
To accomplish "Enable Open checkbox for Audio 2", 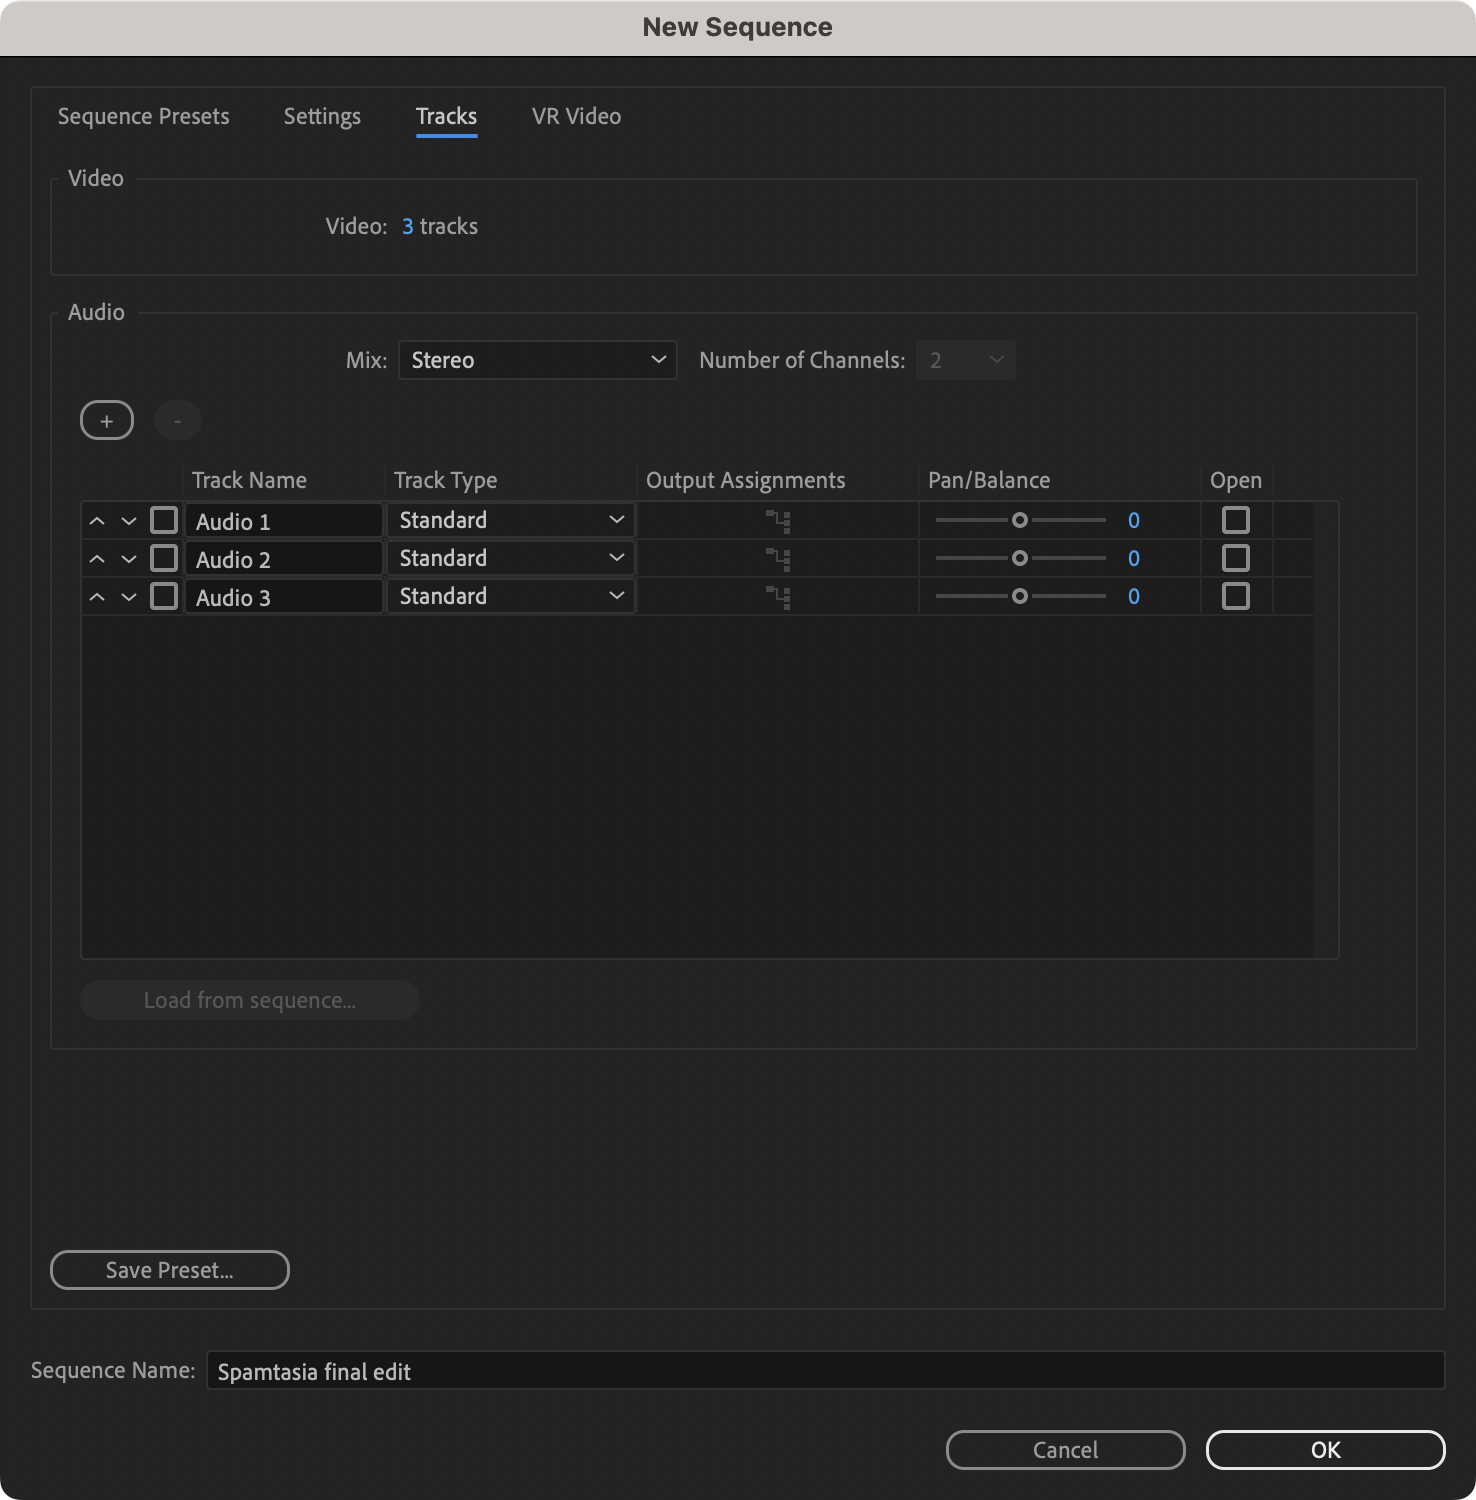I will tap(1236, 558).
